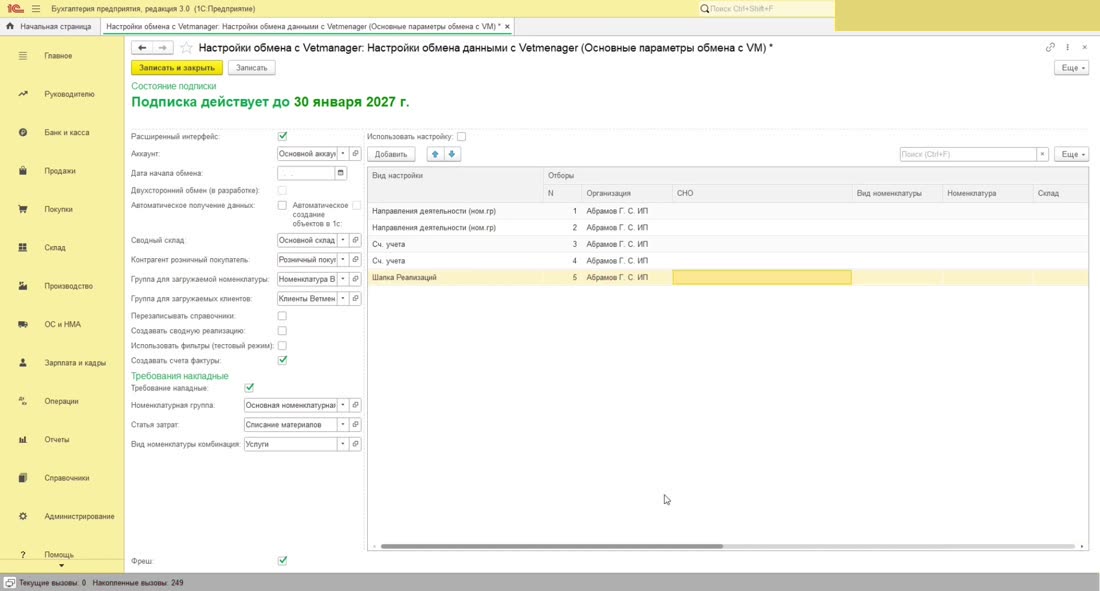The width and height of the screenshot is (1100, 591).
Task: Open Сводный склад item with open-link icon
Action: 355,240
